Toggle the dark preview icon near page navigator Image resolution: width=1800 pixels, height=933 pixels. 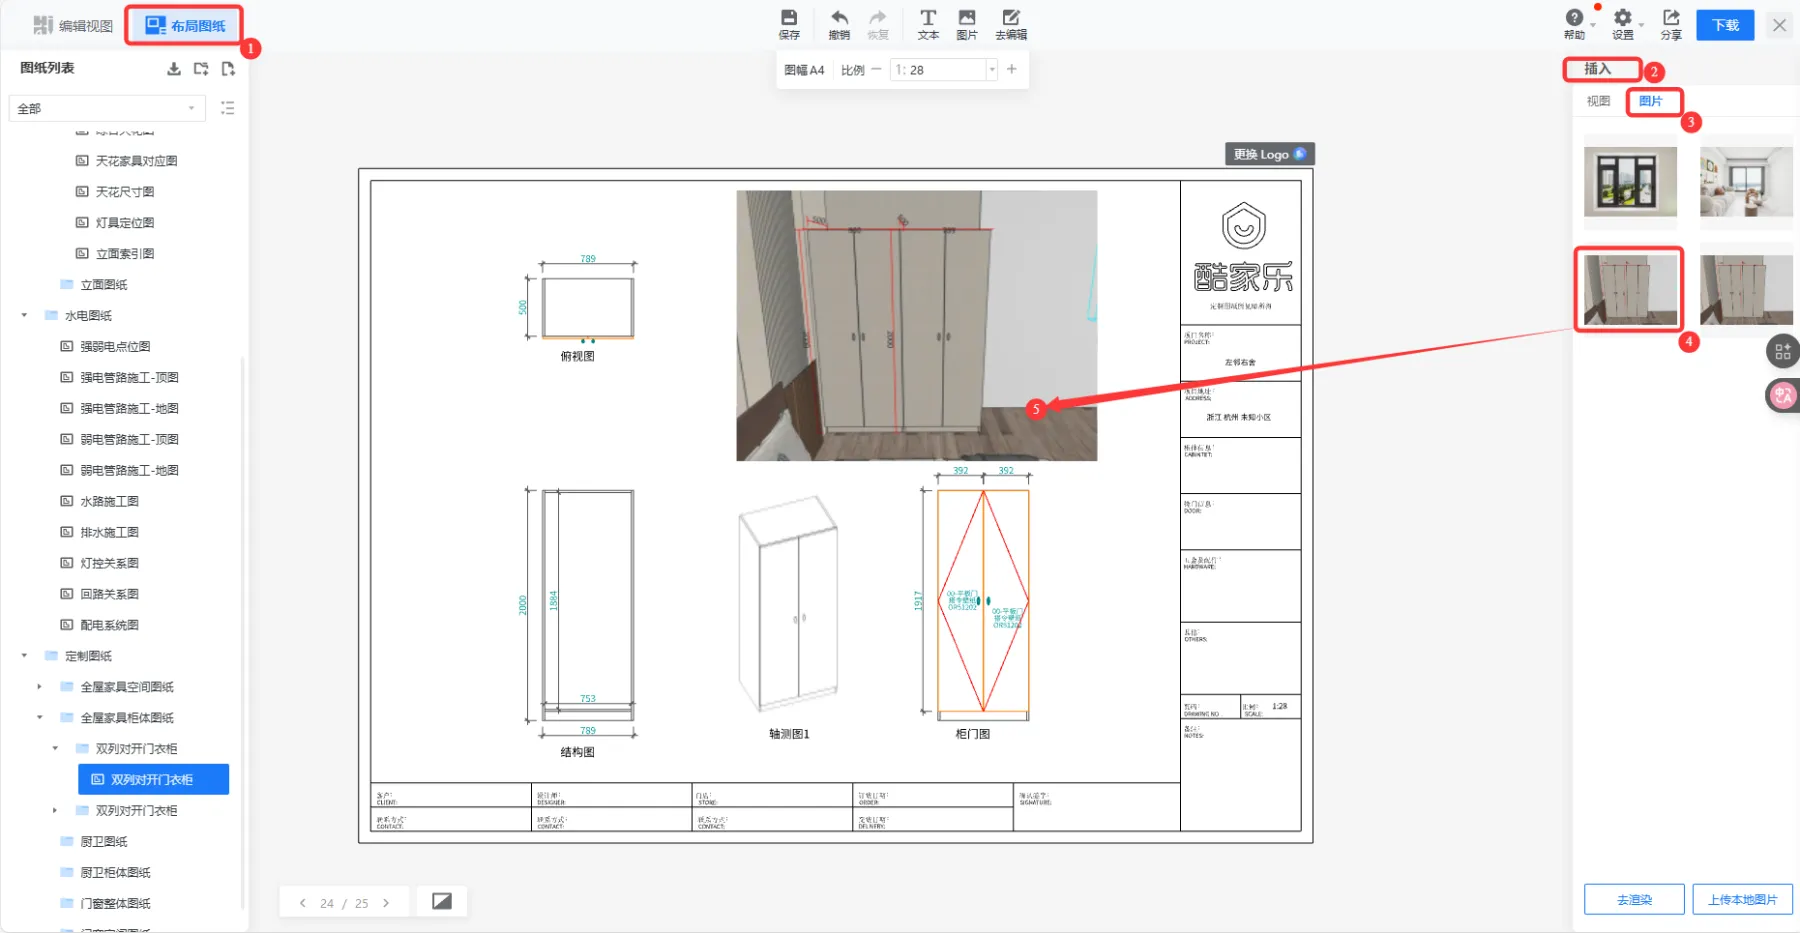(x=441, y=901)
